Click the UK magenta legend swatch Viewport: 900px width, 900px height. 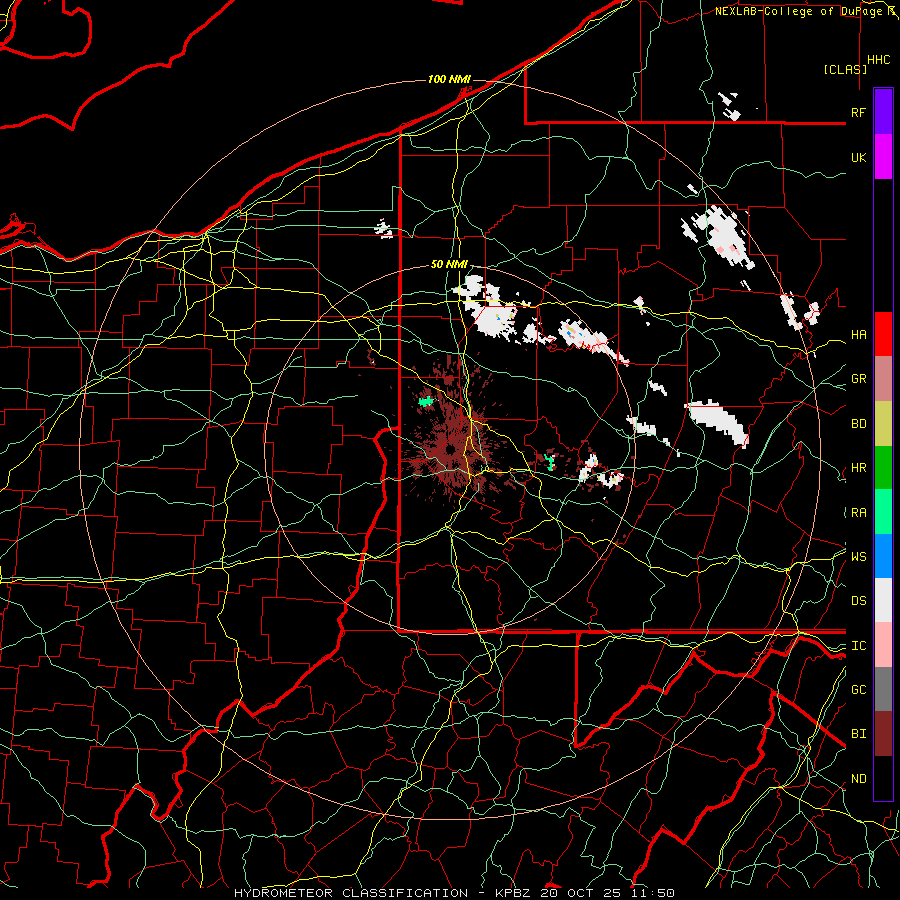[883, 157]
